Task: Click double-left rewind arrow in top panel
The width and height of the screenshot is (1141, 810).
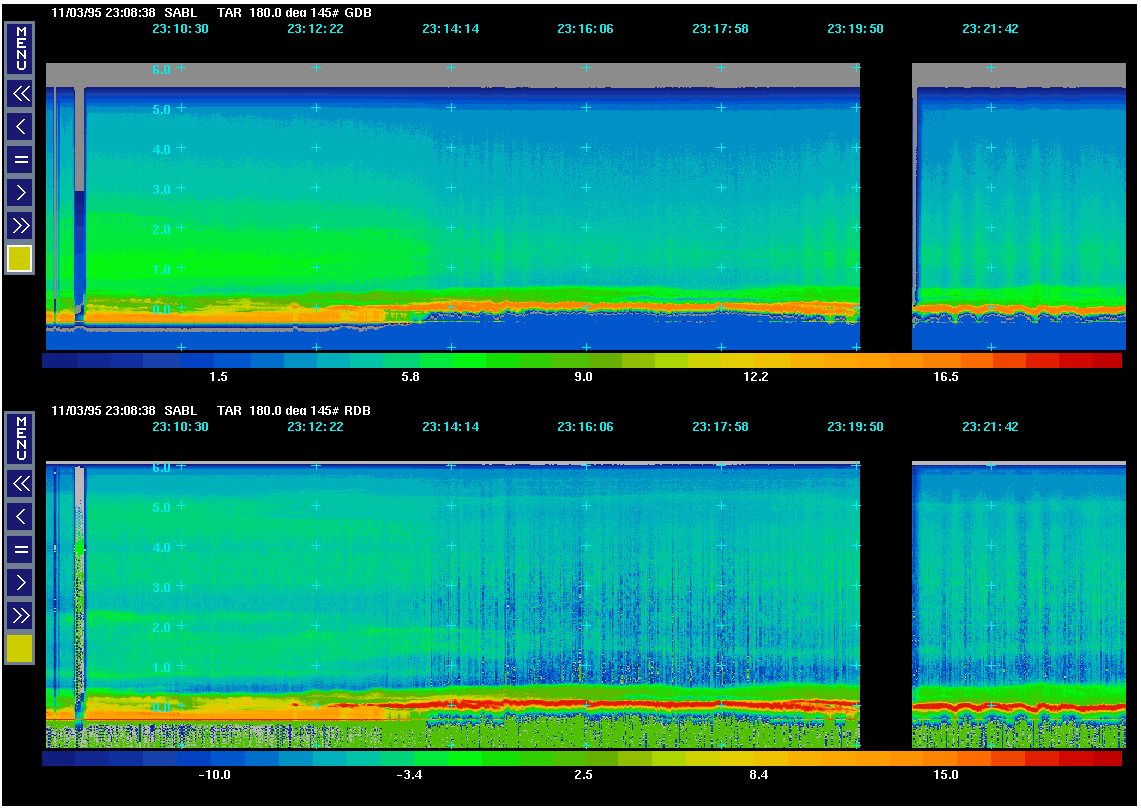Action: 20,94
